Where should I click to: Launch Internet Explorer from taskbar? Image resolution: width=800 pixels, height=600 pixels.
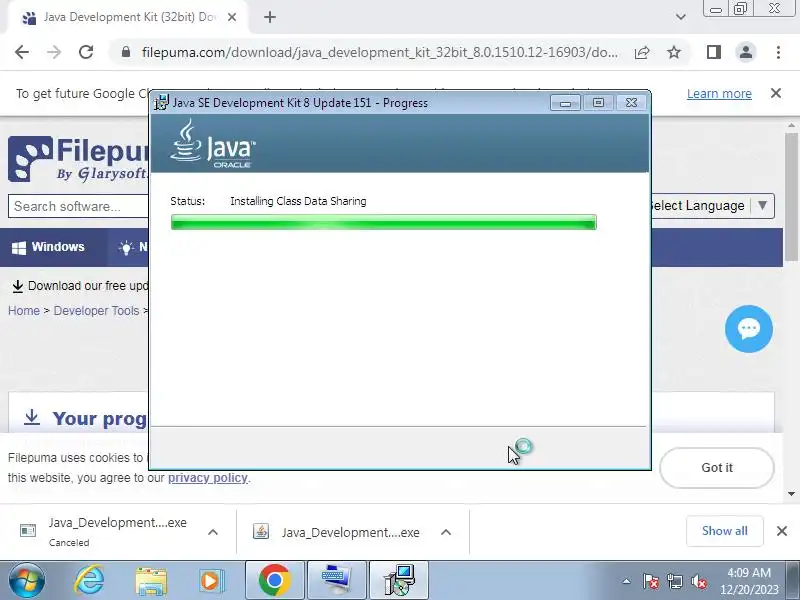(x=89, y=581)
